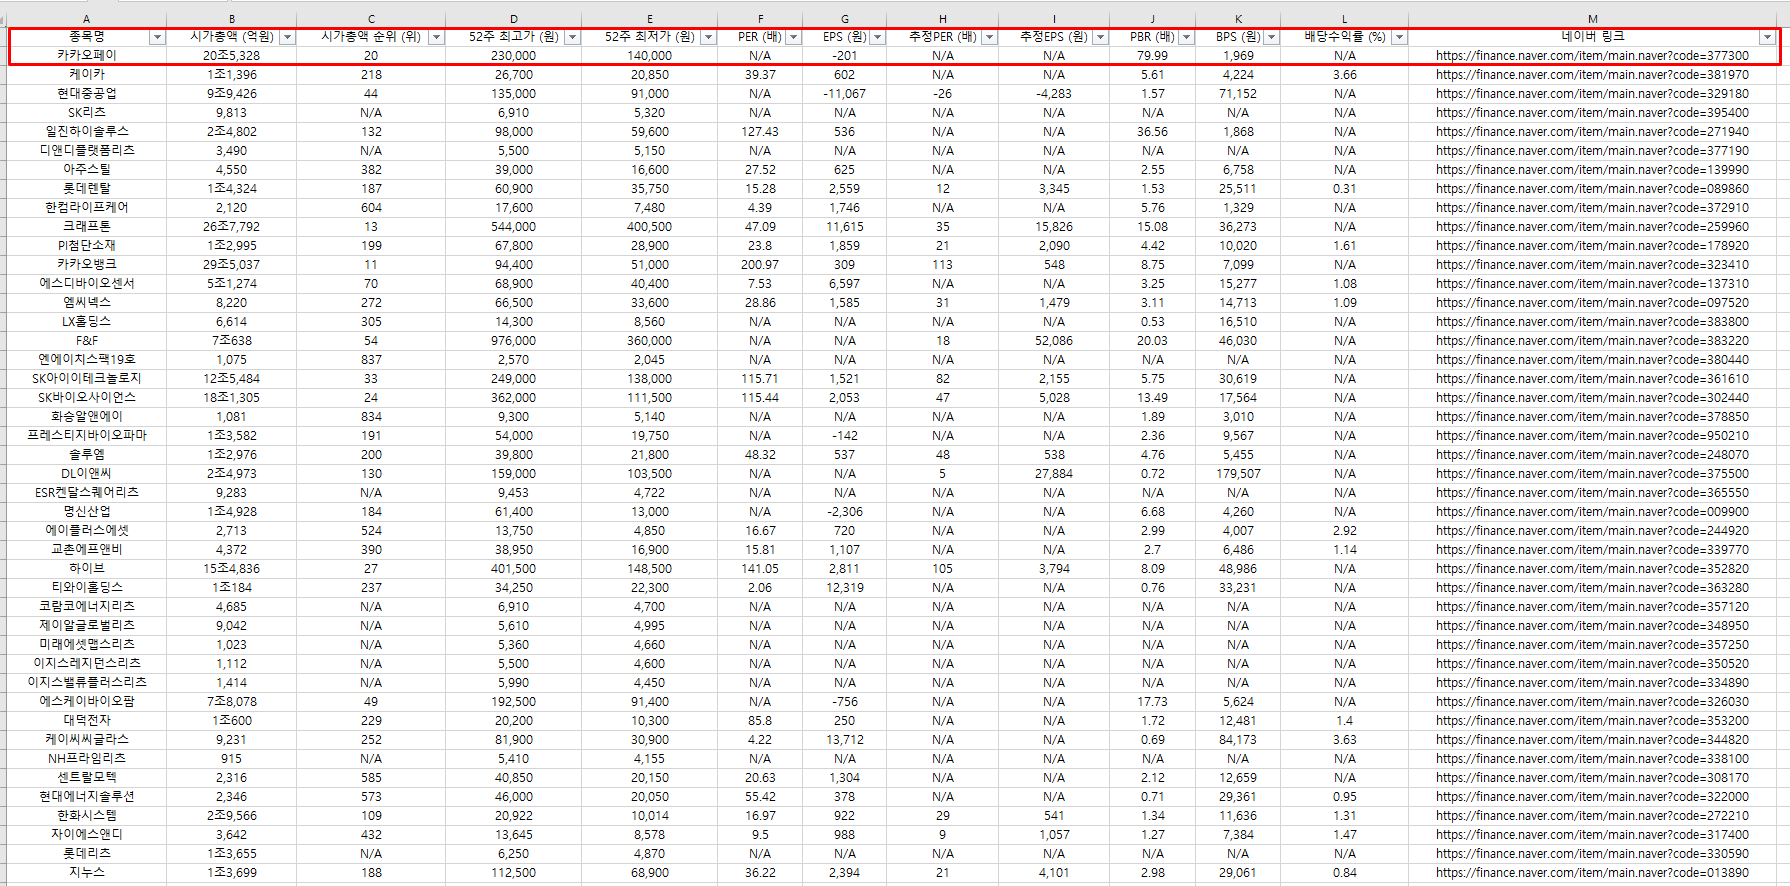Select the dividend yield cell 3.66

click(1345, 75)
